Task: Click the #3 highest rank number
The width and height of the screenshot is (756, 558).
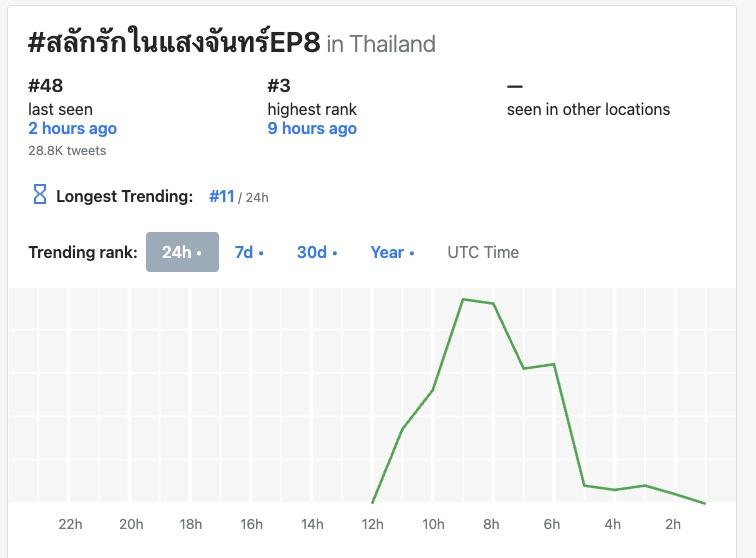Action: 279,86
